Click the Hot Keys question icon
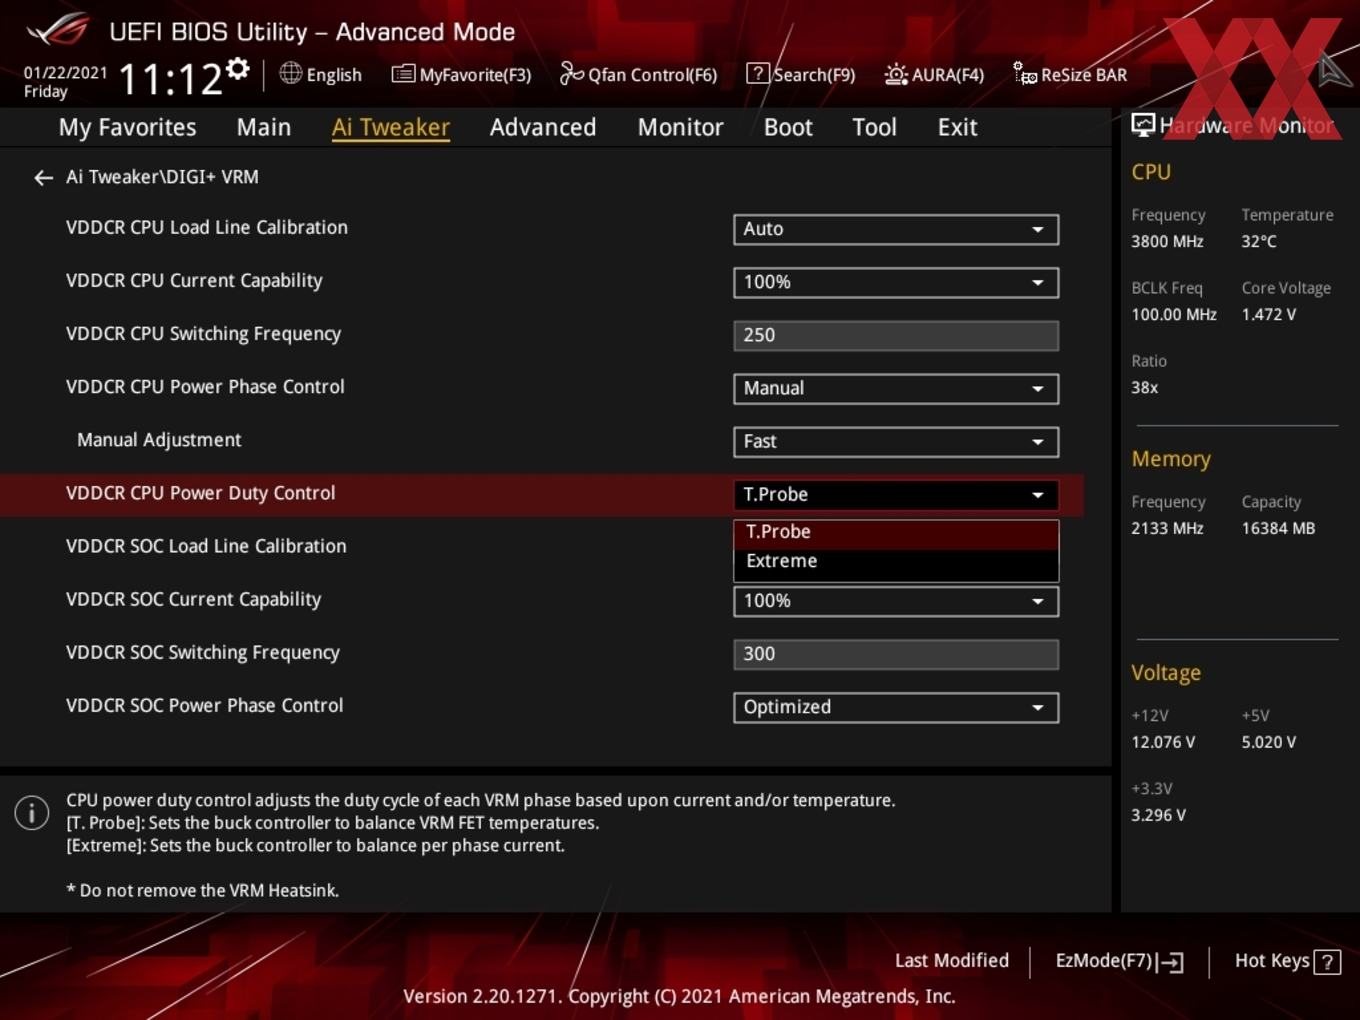The height and width of the screenshot is (1020, 1360). point(1327,962)
